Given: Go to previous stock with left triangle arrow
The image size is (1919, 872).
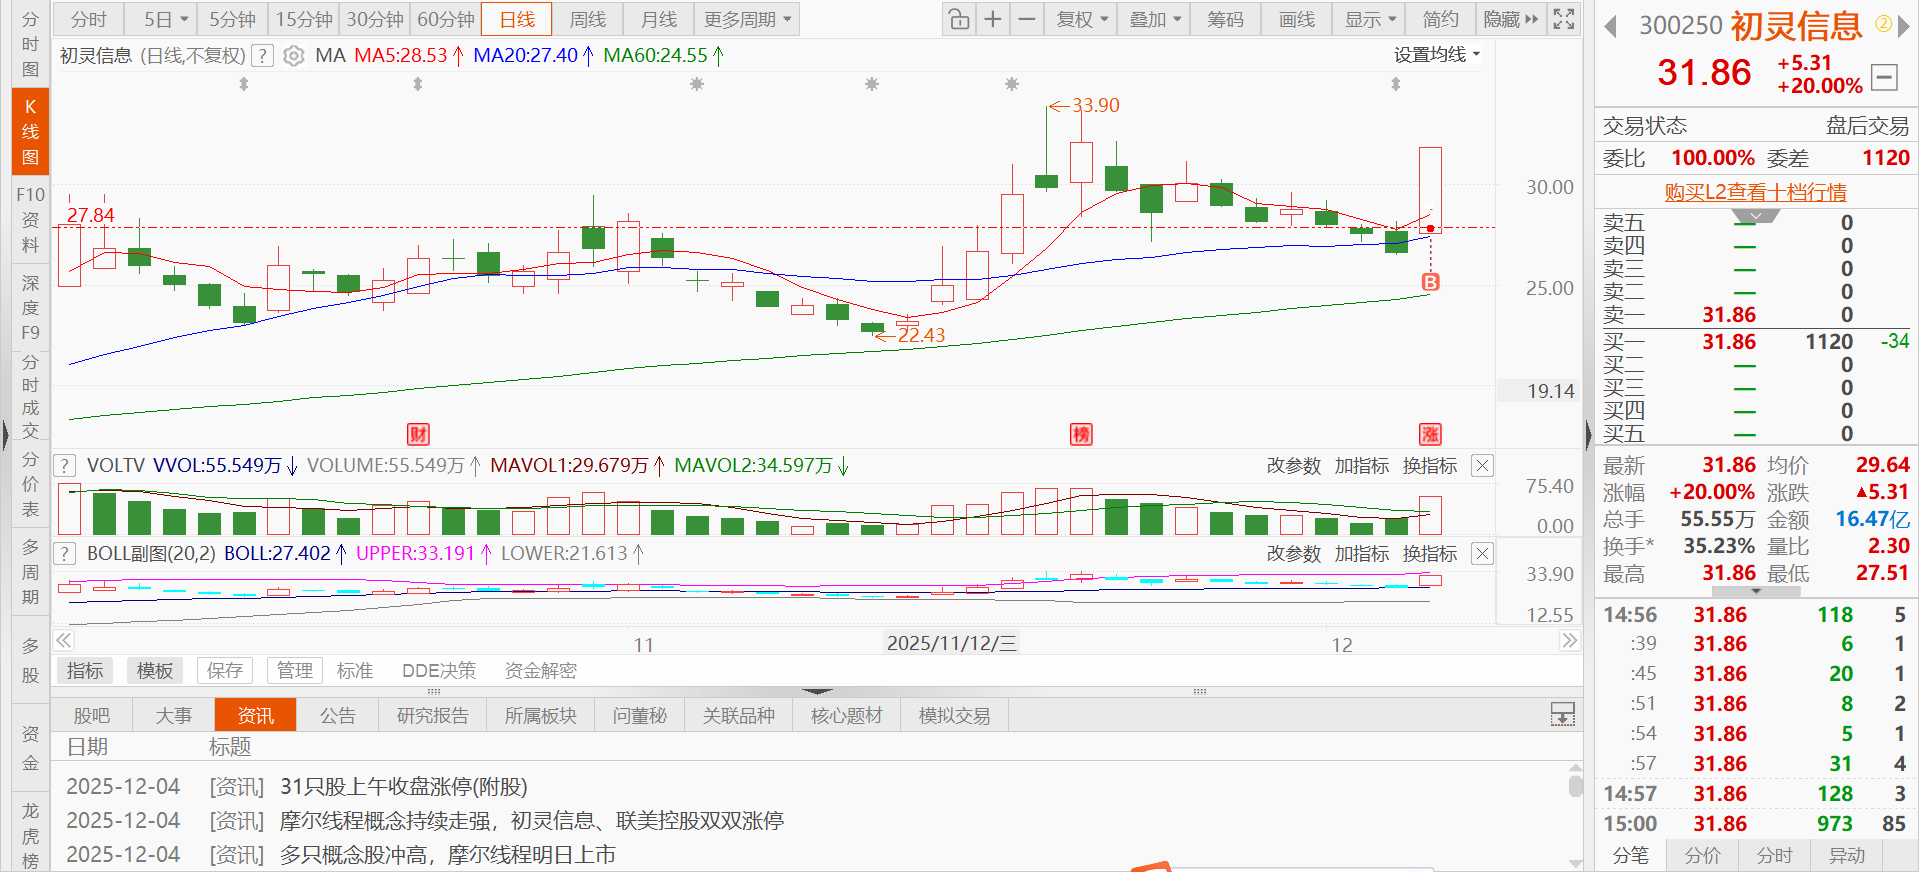Looking at the screenshot, I should point(1610,26).
